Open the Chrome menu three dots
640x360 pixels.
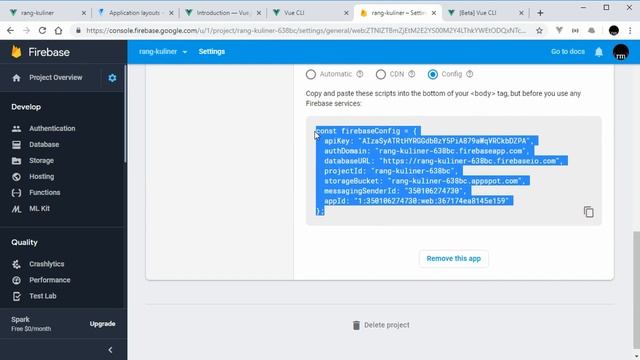pos(630,31)
